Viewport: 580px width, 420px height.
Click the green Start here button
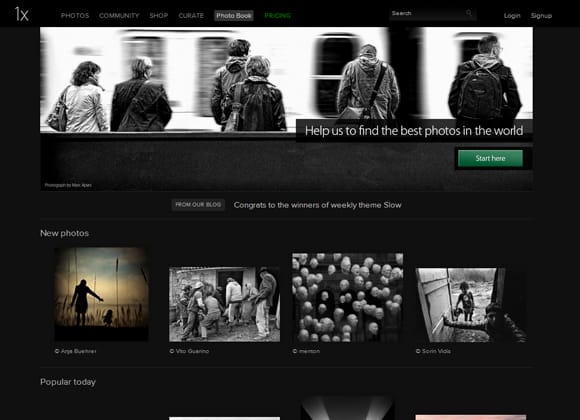[x=490, y=158]
